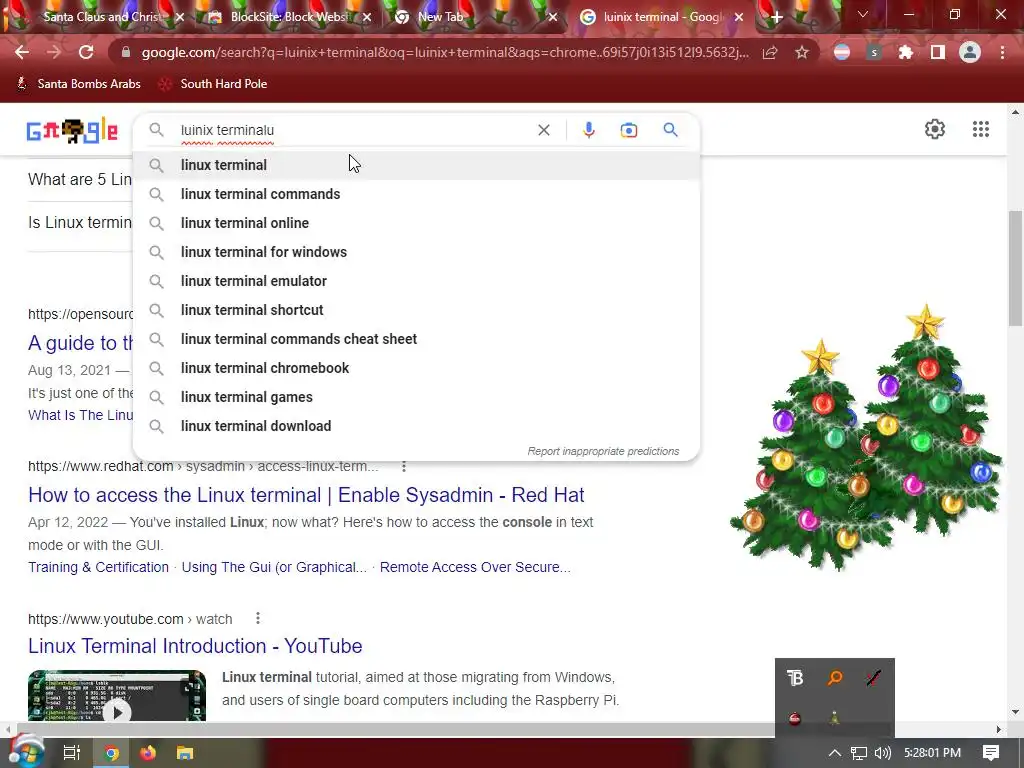Click the TB tray overflow icon

795,678
